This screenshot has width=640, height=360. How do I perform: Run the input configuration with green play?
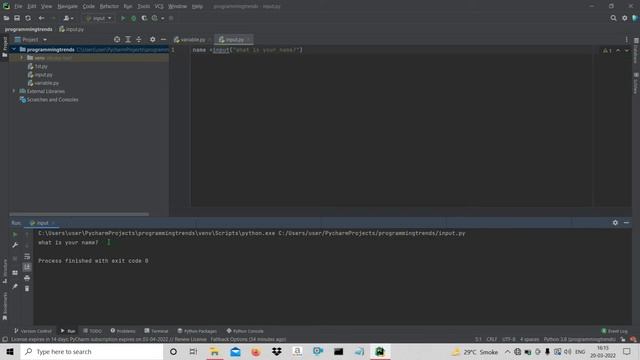[123, 18]
